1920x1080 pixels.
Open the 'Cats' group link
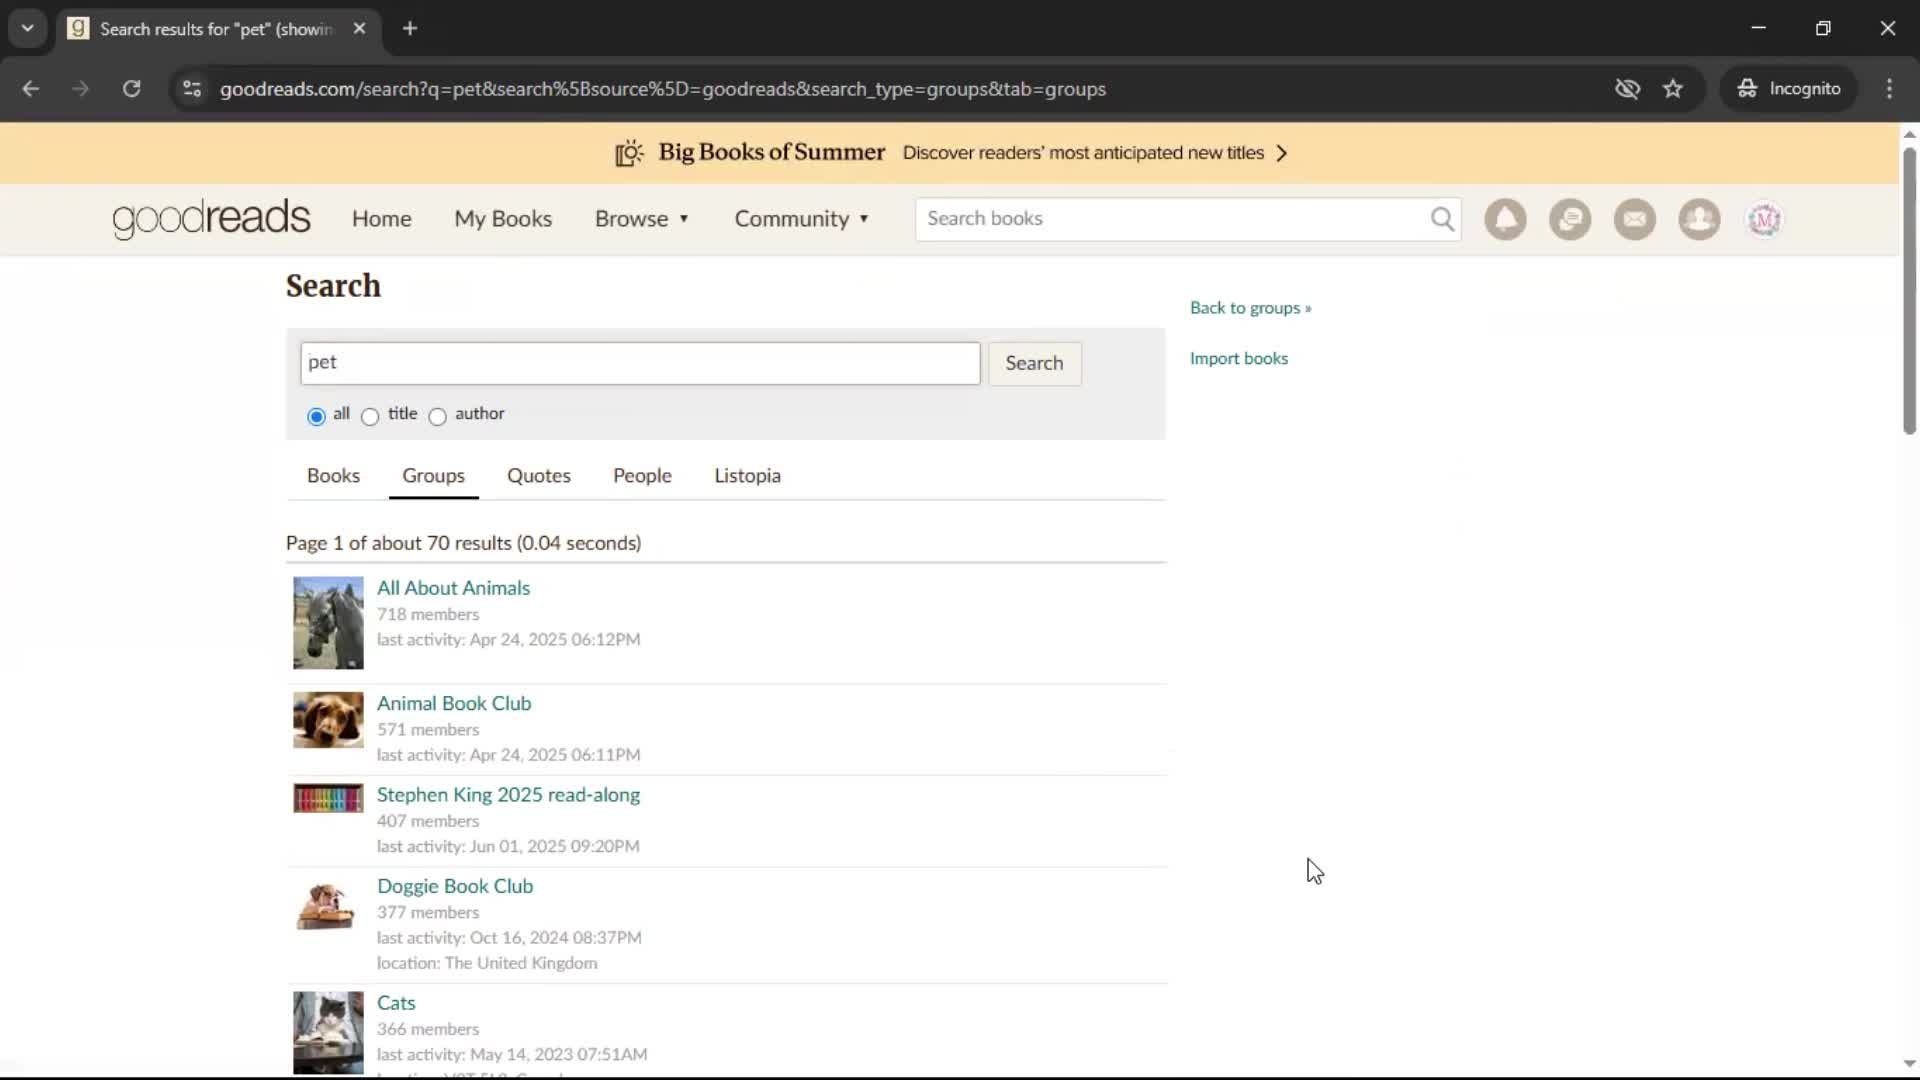click(x=396, y=1003)
